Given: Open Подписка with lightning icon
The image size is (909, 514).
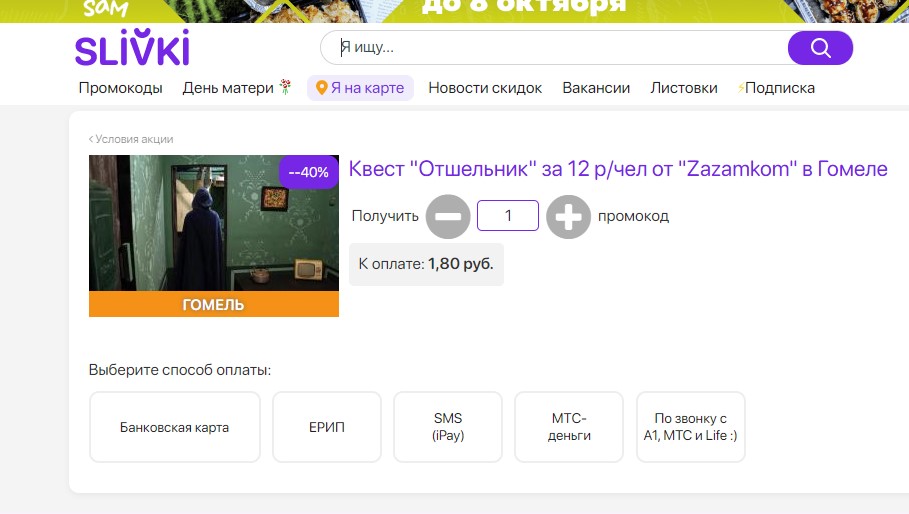Looking at the screenshot, I should coord(776,88).
